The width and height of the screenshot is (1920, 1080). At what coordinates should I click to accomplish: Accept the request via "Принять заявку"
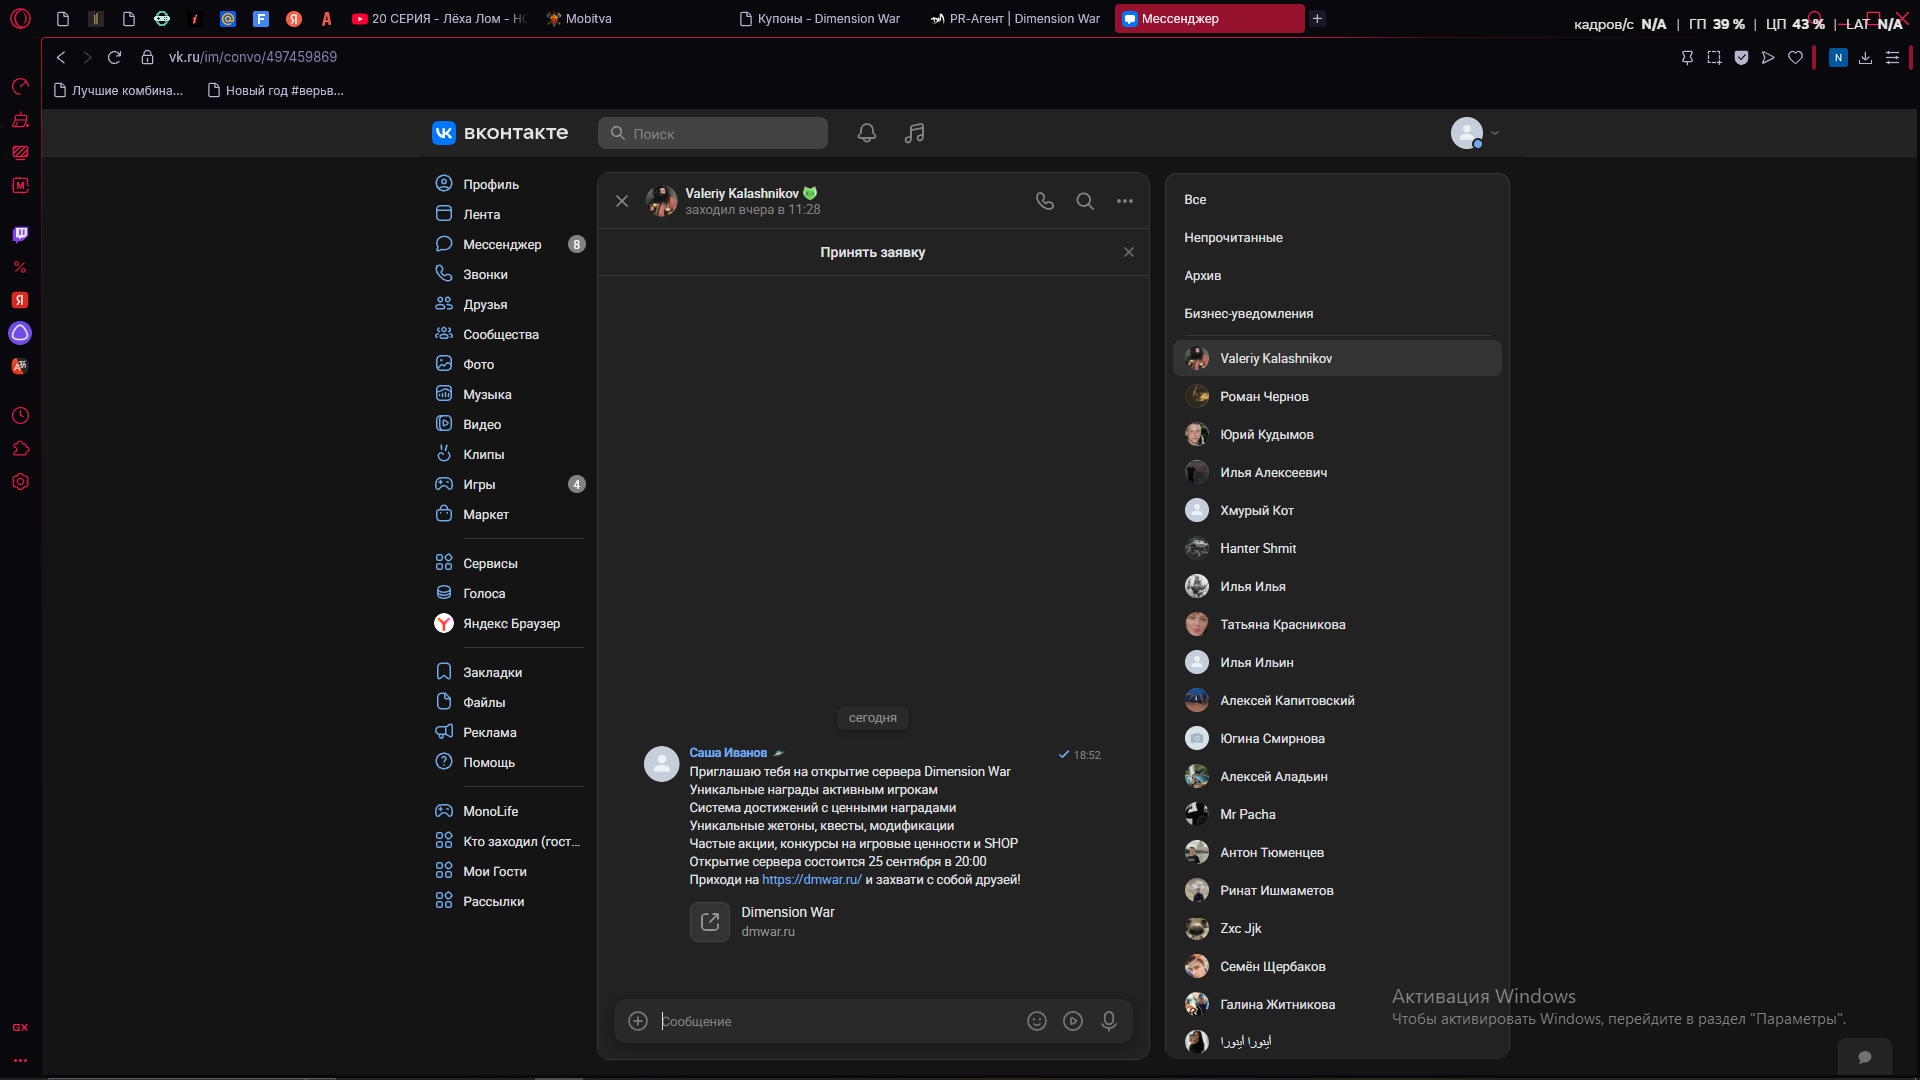coord(873,252)
